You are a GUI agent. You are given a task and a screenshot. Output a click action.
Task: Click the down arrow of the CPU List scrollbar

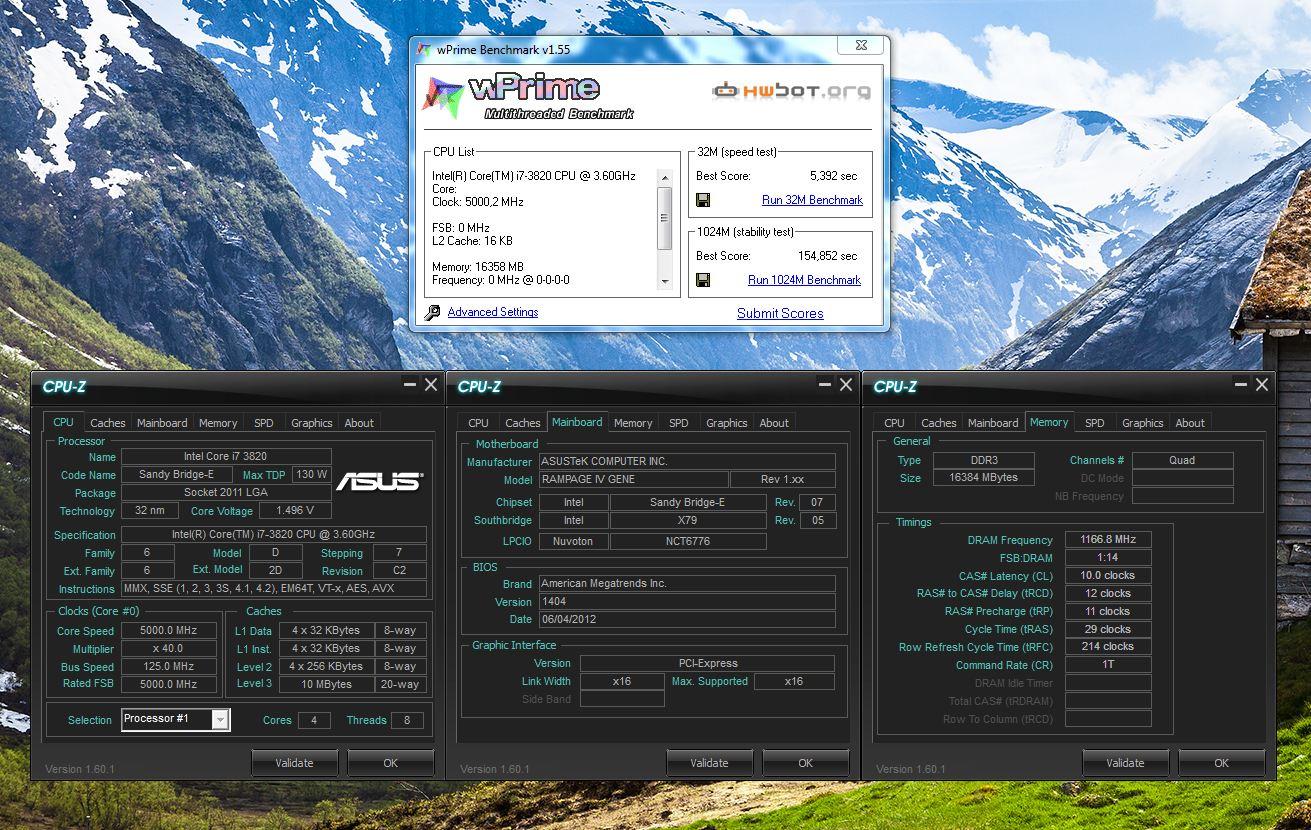pyautogui.click(x=664, y=282)
